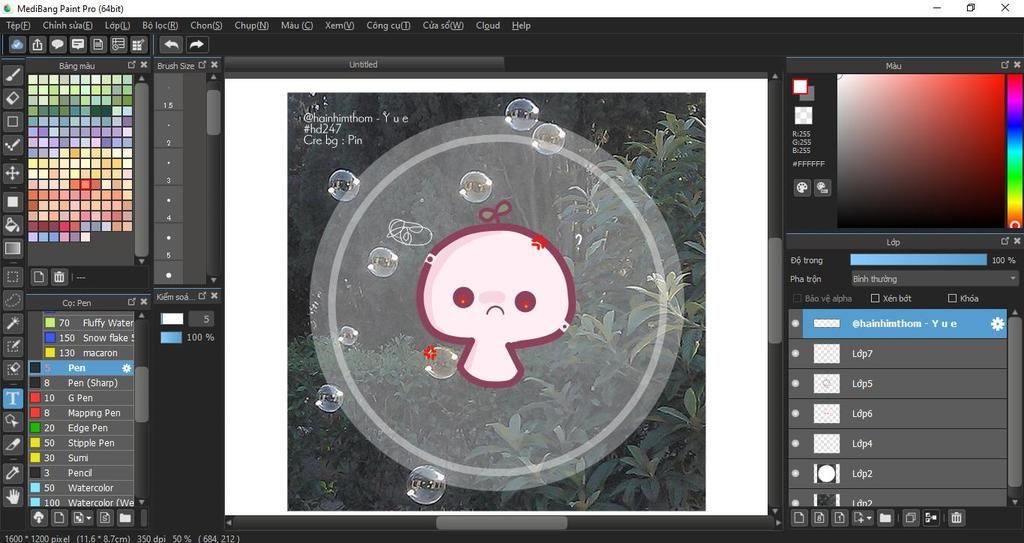Open add brush dropdown in brush panel
1024x543 pixels.
88,518
